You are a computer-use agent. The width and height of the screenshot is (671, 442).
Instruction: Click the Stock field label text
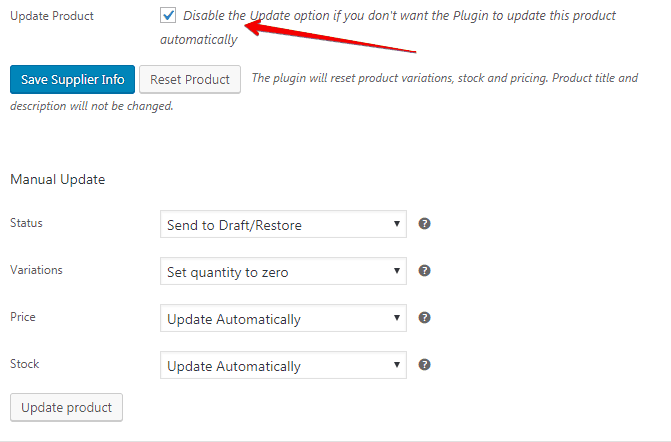[x=24, y=364]
